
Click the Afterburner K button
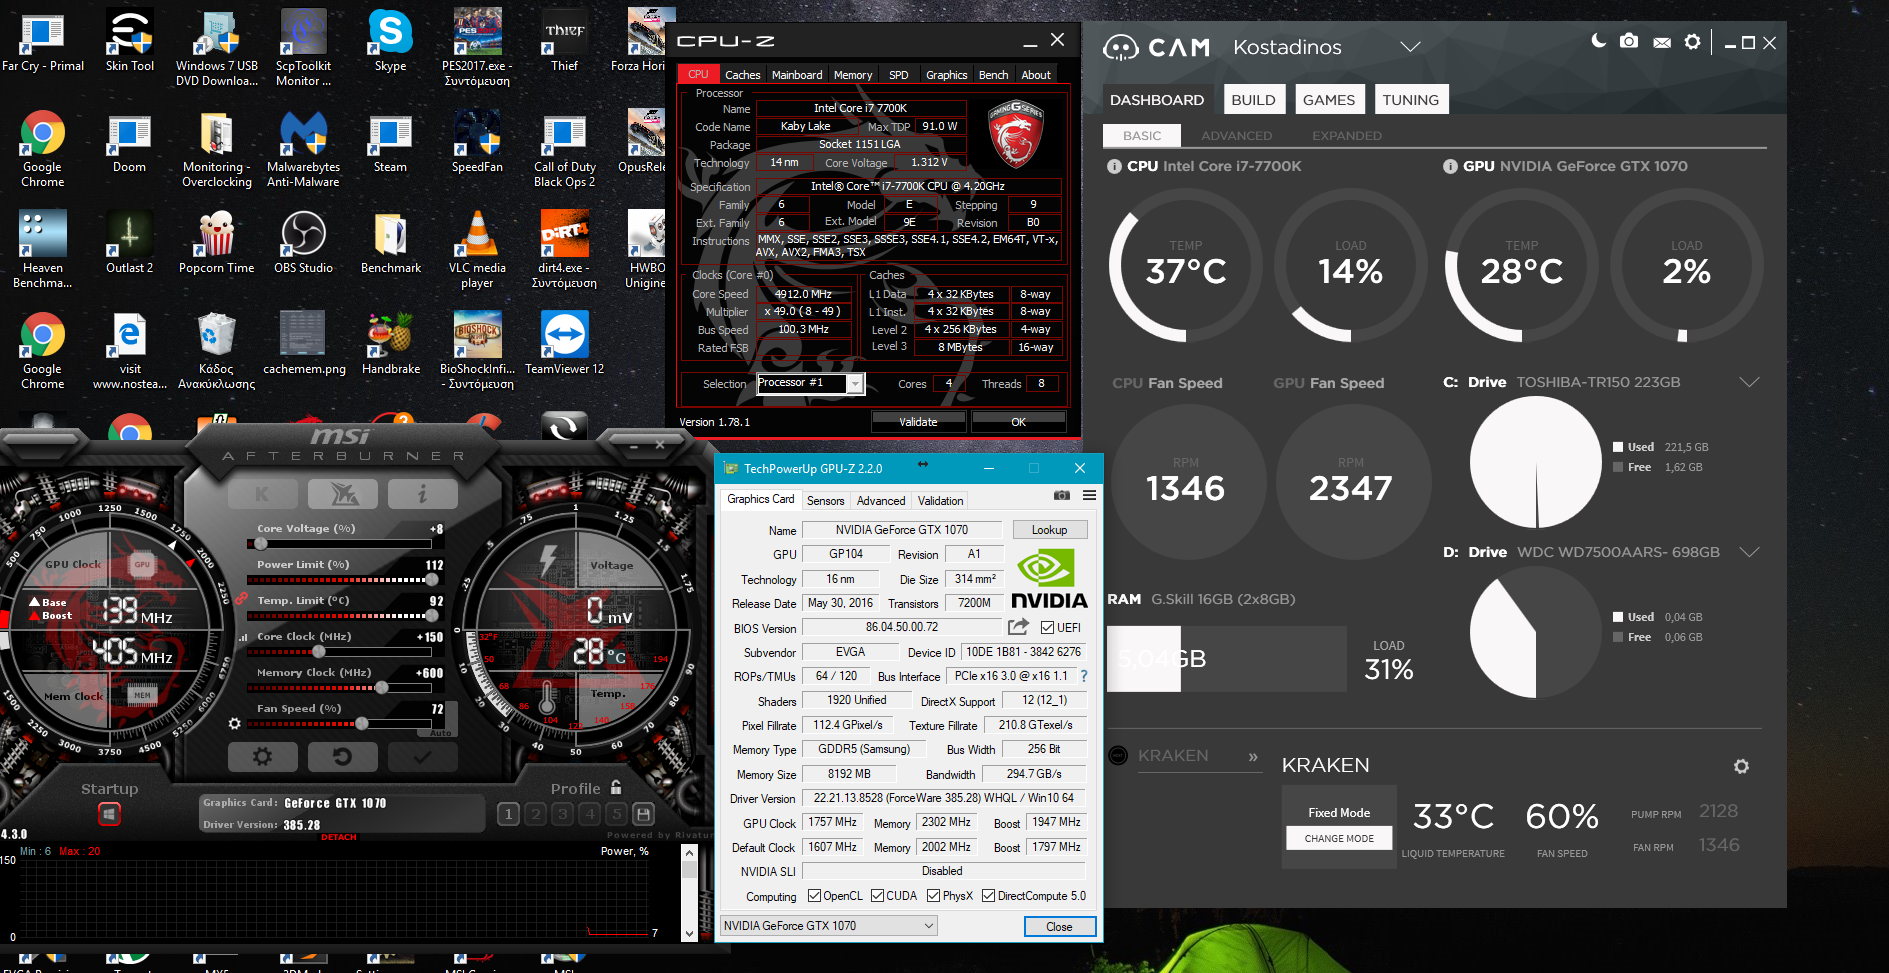coord(262,493)
